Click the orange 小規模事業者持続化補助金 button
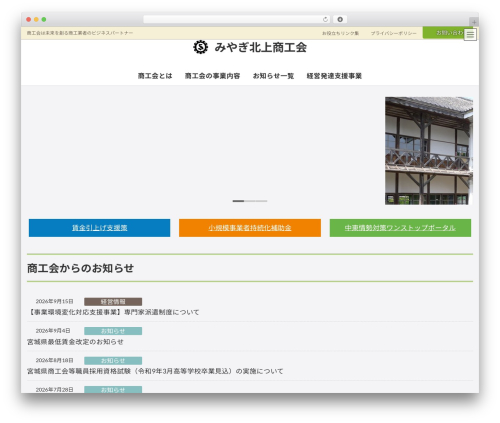The image size is (500, 423). click(250, 228)
